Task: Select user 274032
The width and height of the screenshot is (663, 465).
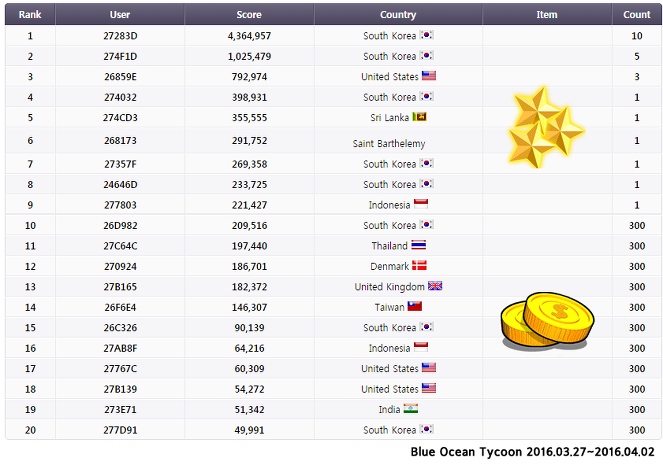Action: [121, 97]
